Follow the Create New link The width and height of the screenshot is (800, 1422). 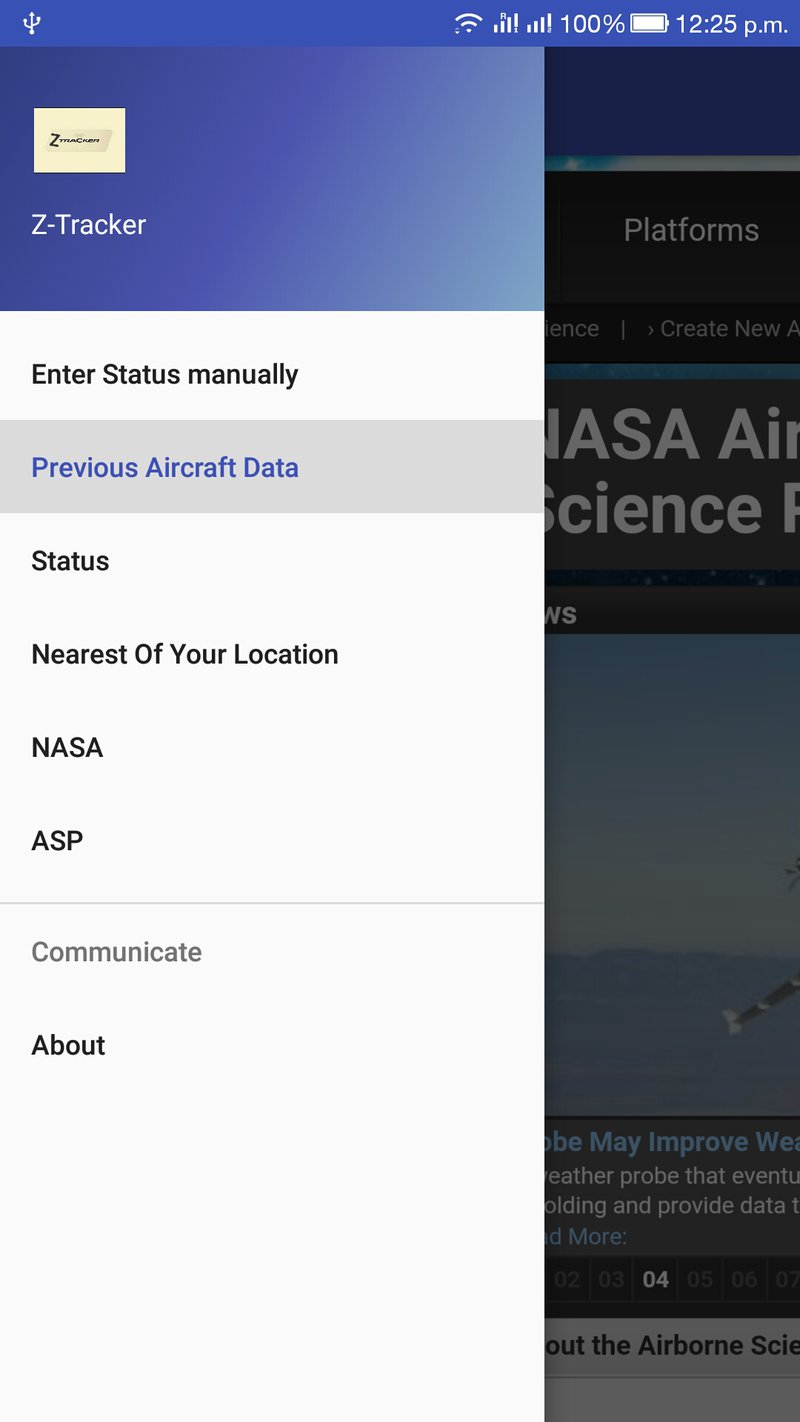(725, 329)
